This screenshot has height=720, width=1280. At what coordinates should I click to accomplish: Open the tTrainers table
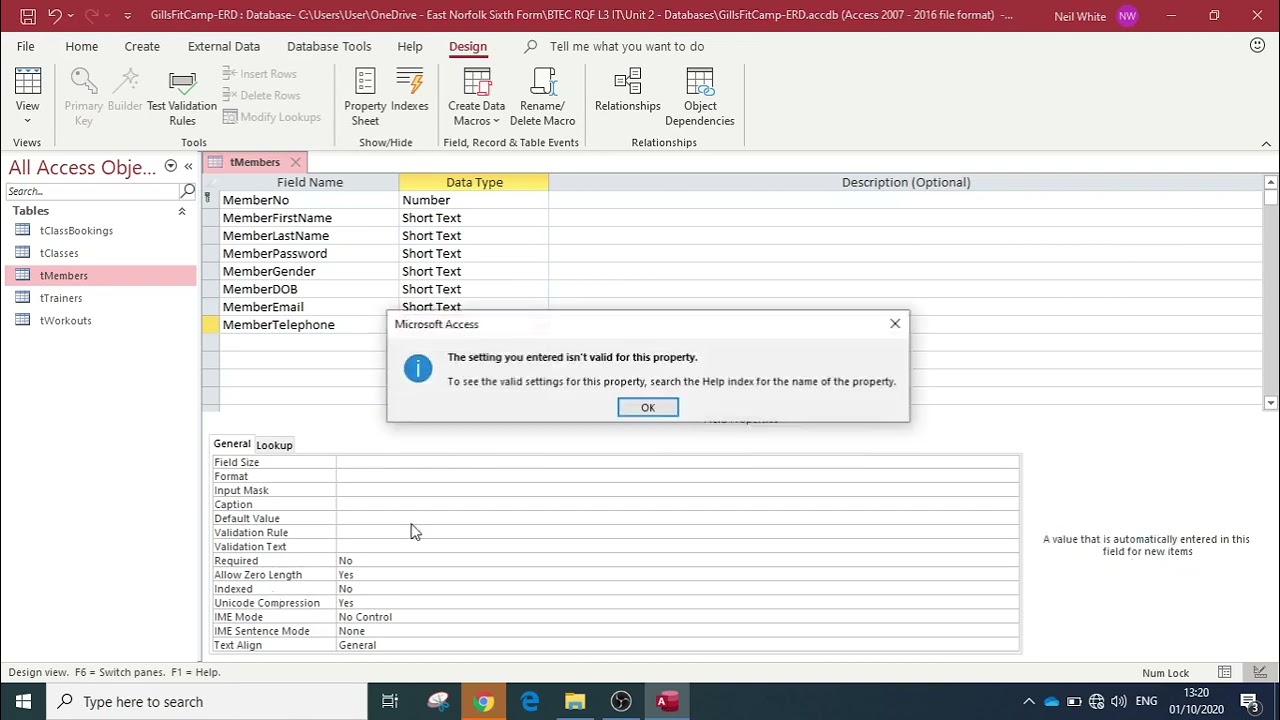(61, 298)
